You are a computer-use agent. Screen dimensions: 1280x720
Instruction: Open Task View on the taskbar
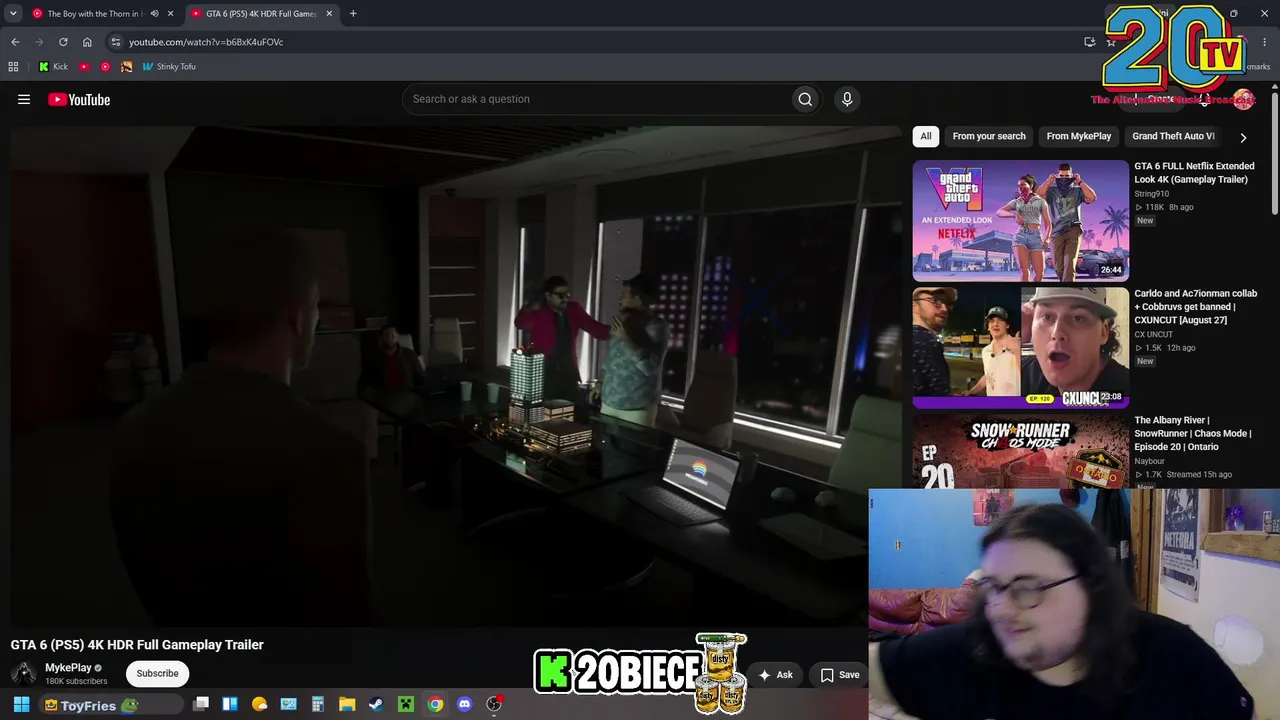(x=201, y=704)
